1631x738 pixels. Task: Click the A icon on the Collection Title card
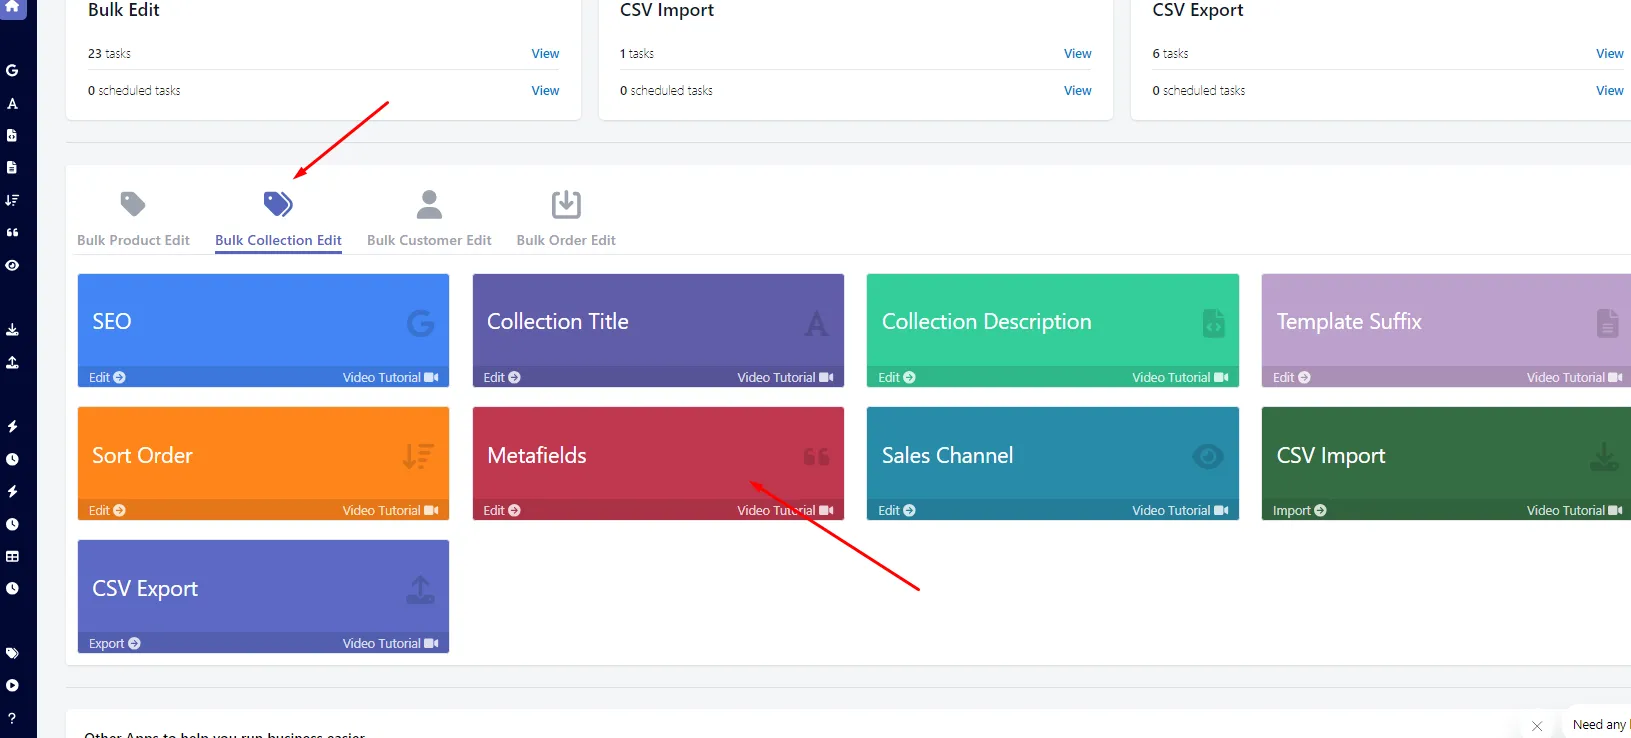pos(816,323)
